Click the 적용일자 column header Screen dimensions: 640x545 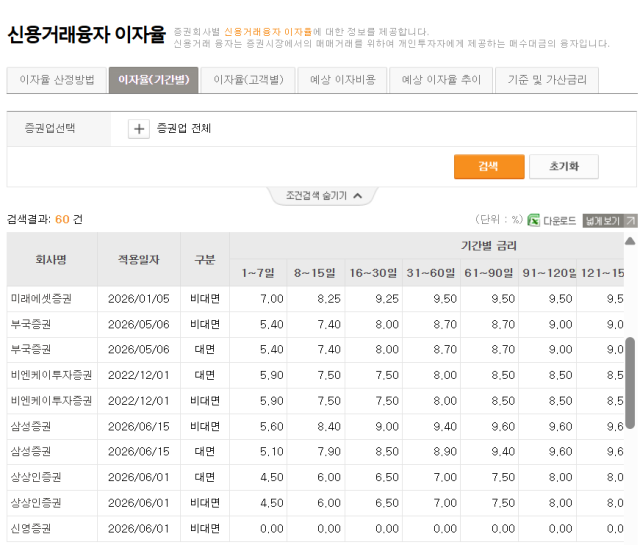click(x=139, y=260)
